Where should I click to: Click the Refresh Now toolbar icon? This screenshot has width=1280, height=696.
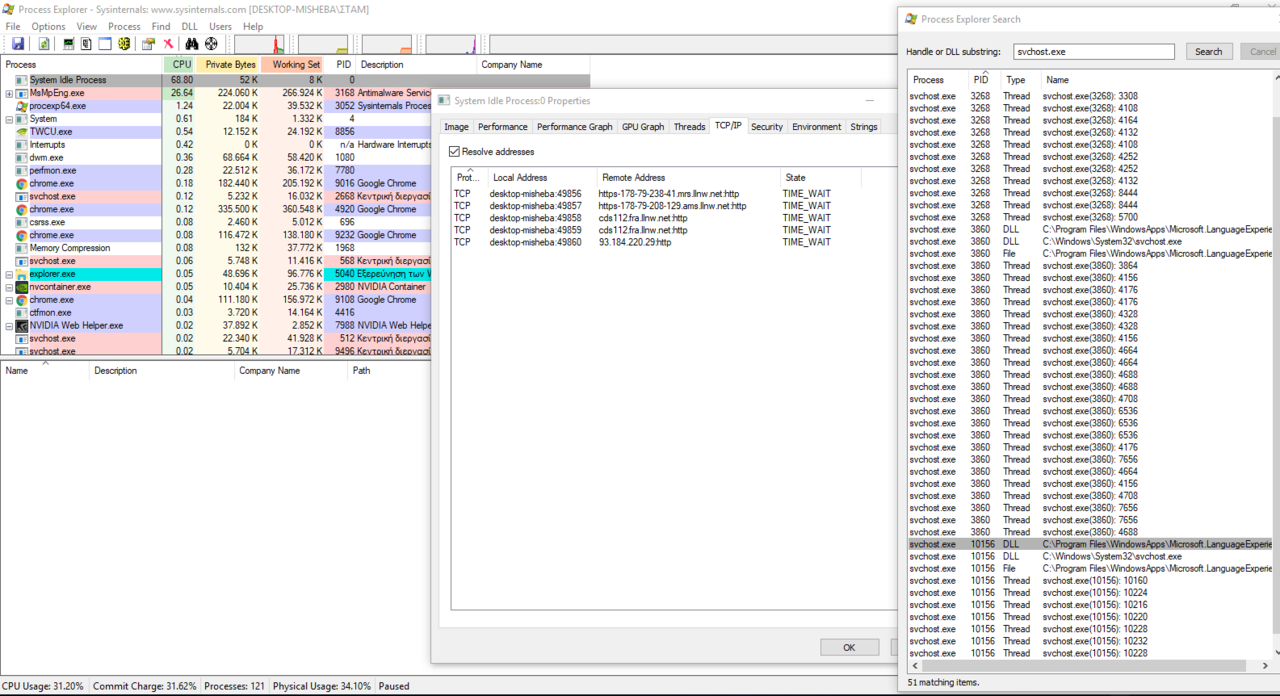coord(44,44)
